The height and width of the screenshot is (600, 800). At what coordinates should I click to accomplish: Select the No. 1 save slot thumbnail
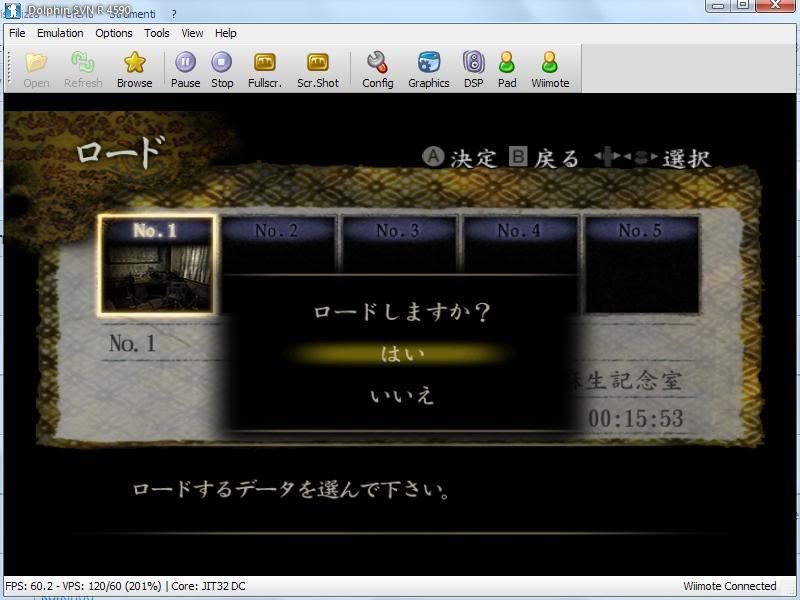point(156,265)
